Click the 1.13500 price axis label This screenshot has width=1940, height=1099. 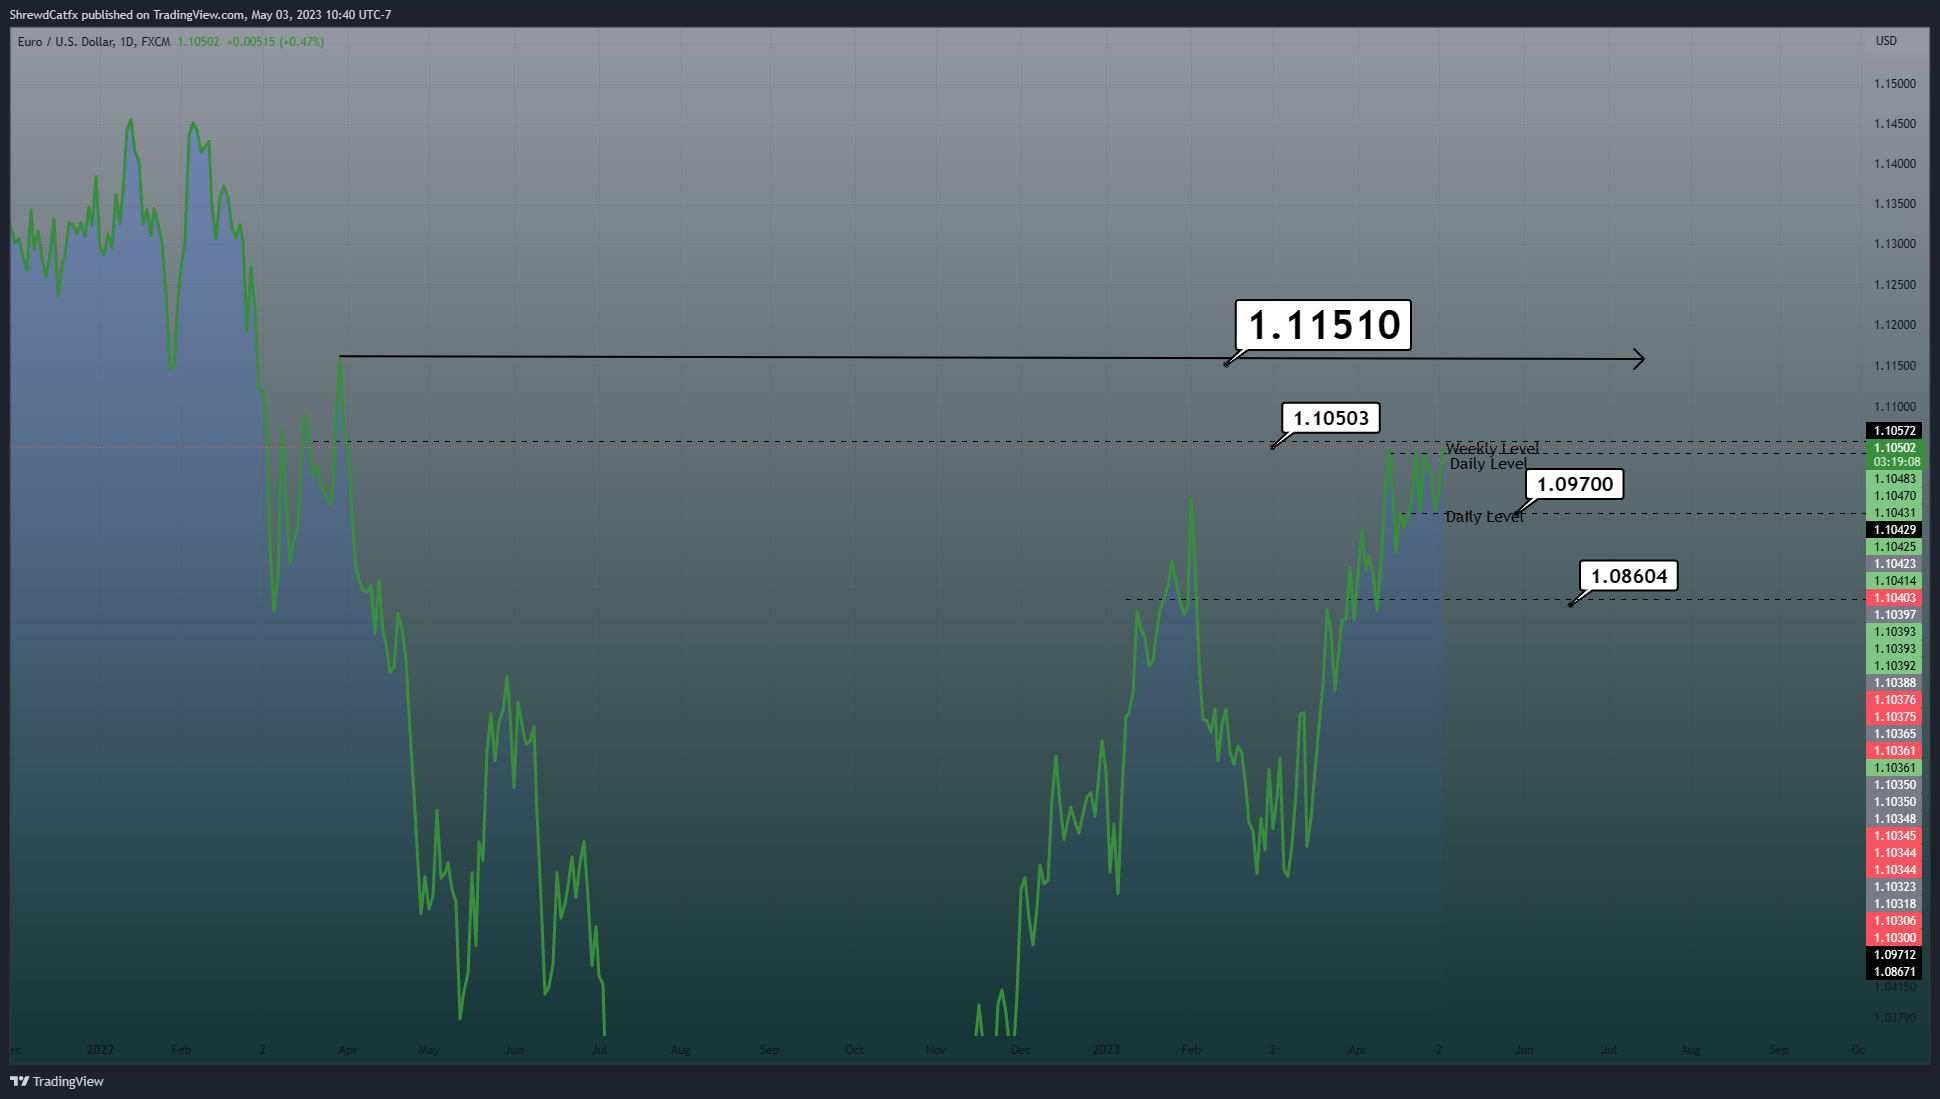[1895, 204]
